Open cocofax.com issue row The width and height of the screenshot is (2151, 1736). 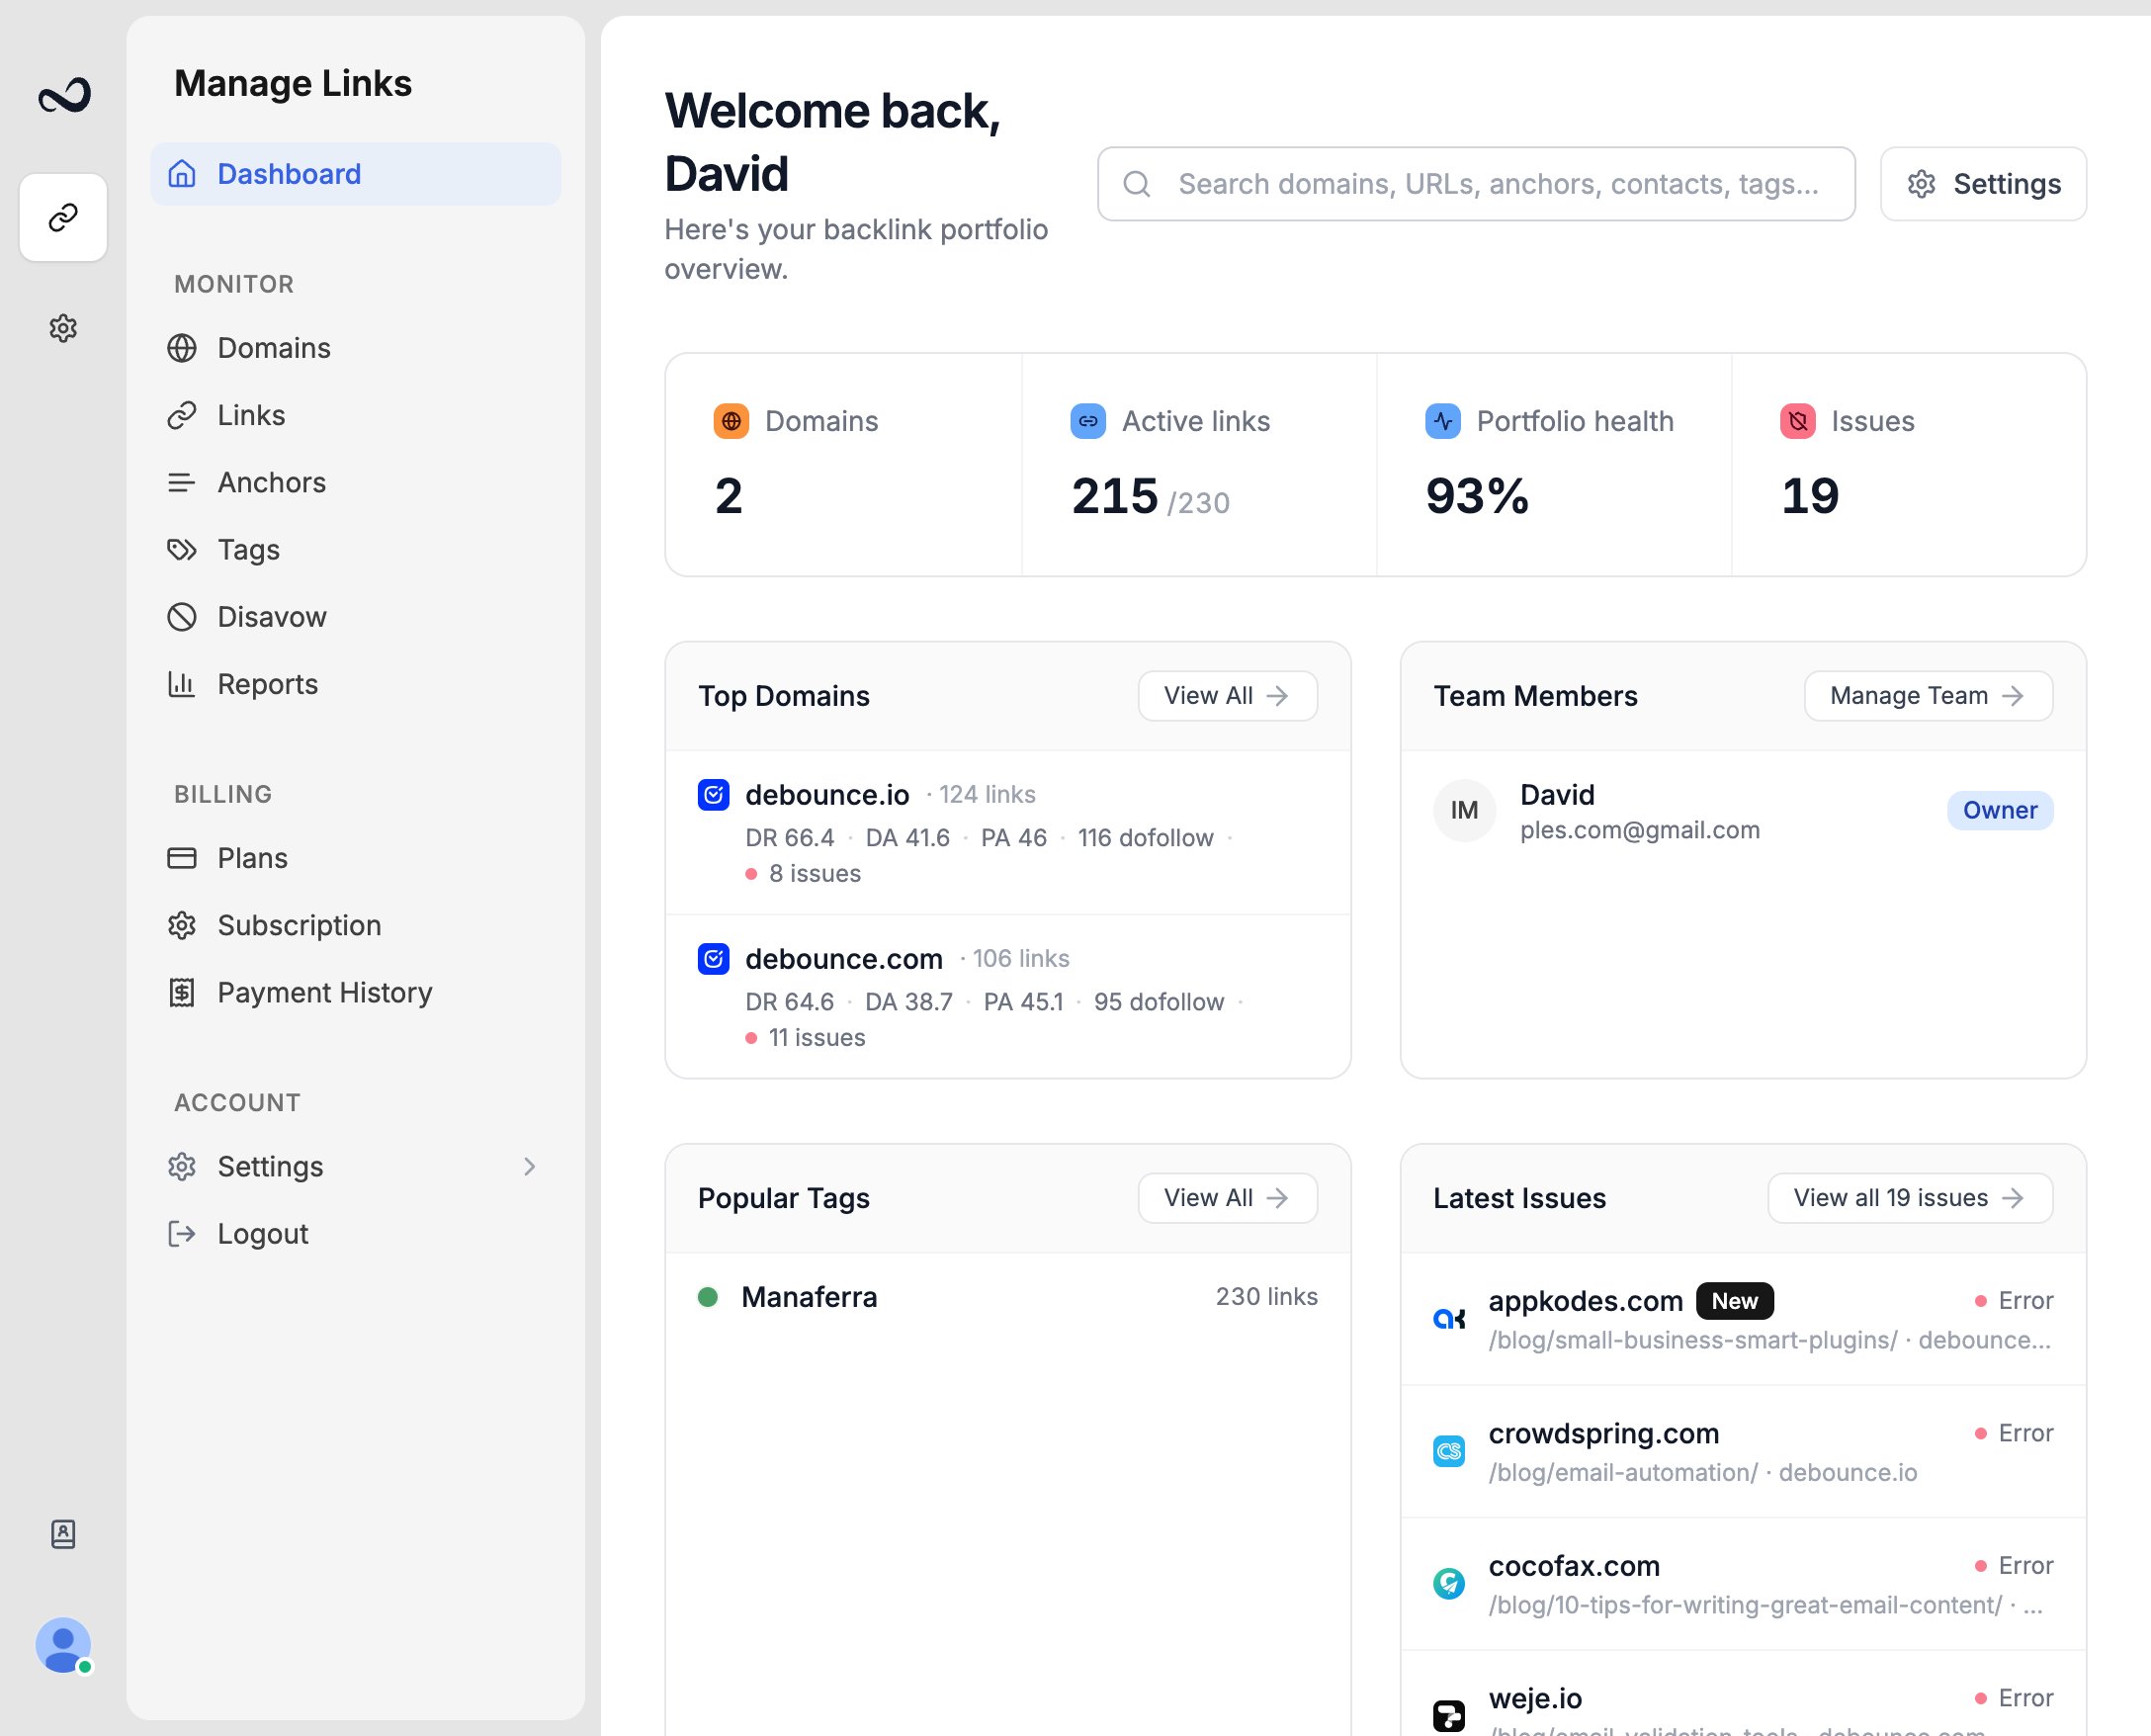(x=1743, y=1584)
